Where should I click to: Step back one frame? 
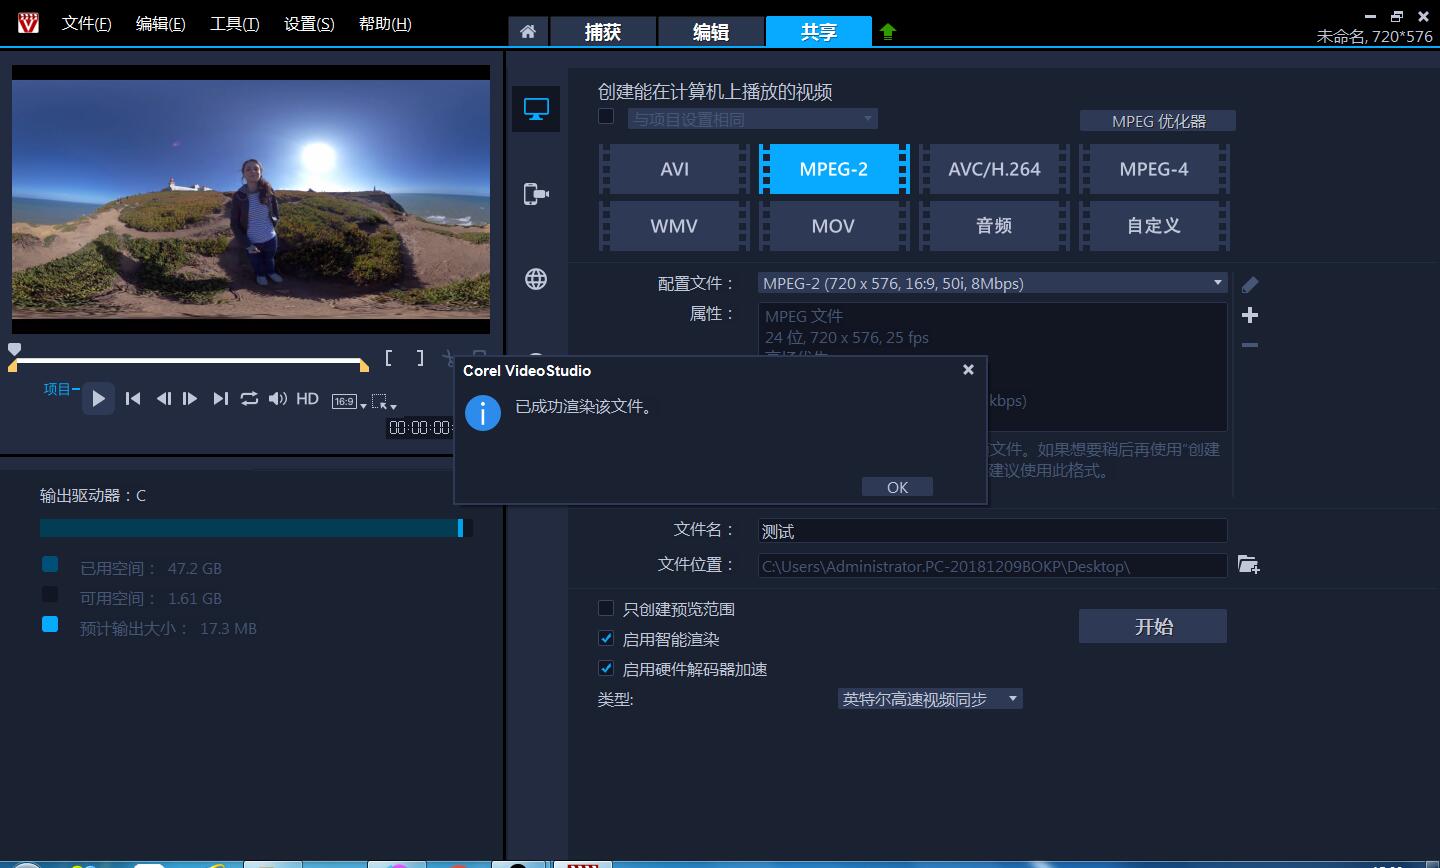coord(163,399)
